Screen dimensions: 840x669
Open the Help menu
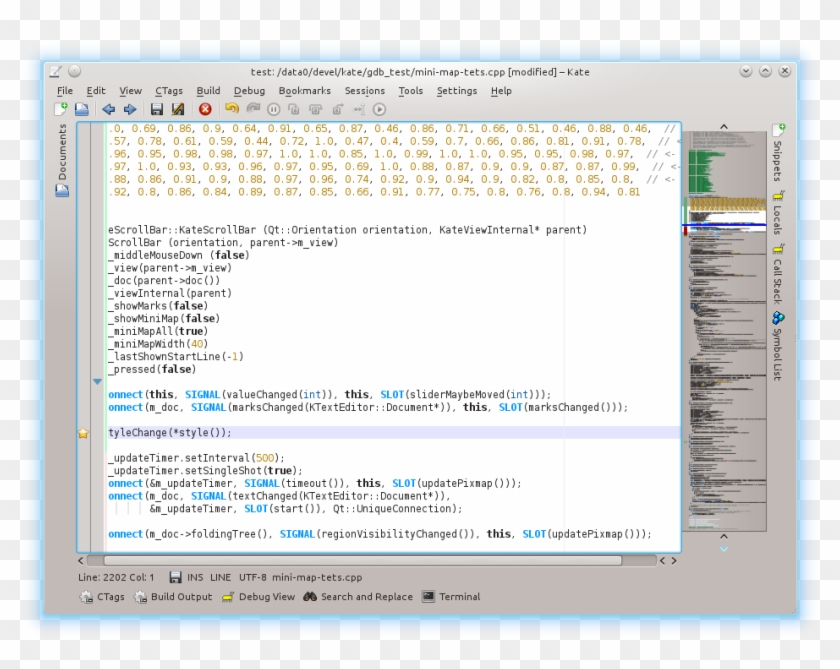(501, 91)
